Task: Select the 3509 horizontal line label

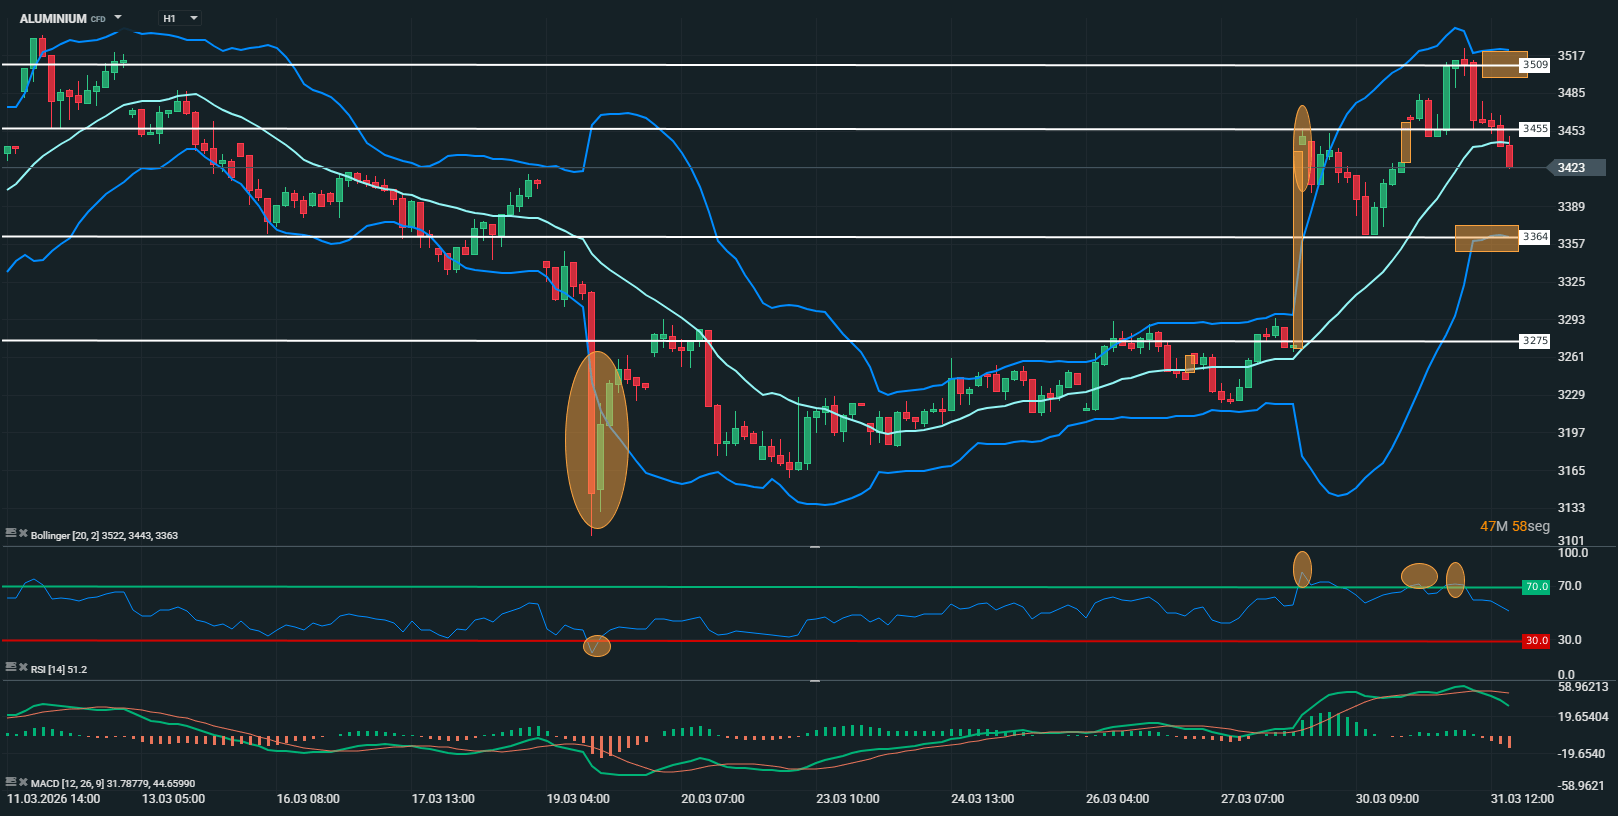Action: (1534, 65)
